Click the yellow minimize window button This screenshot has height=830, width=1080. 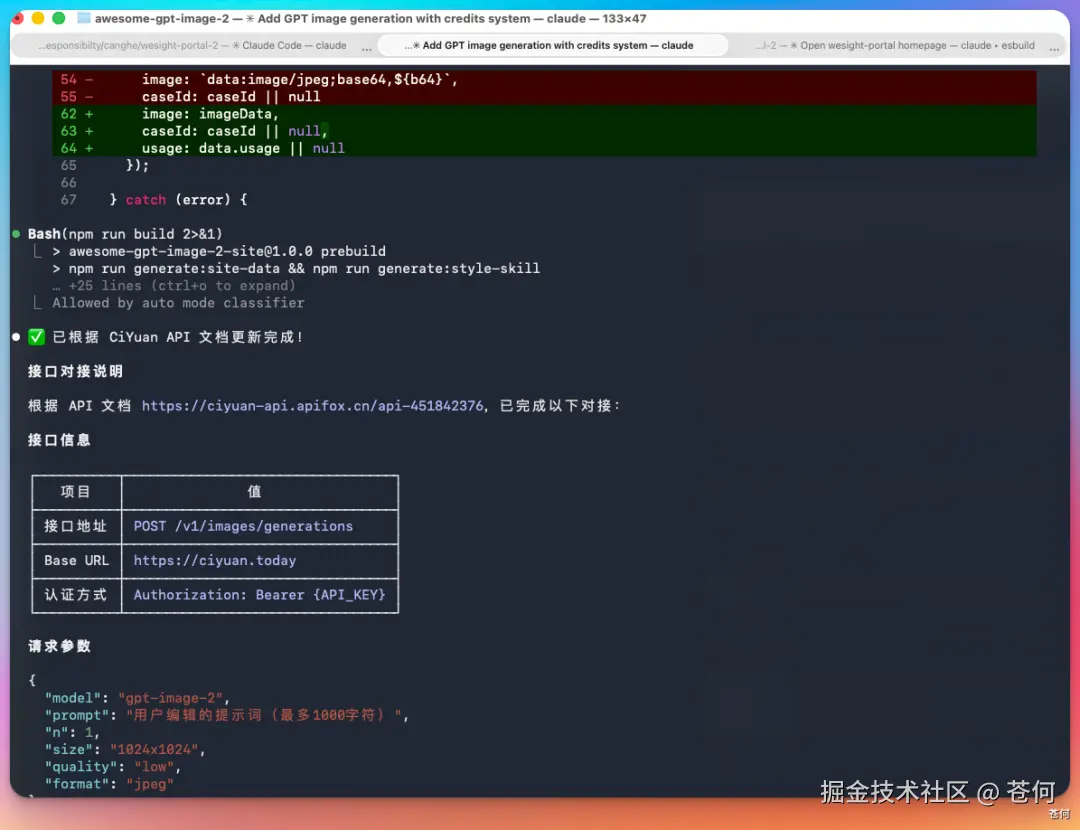point(38,19)
